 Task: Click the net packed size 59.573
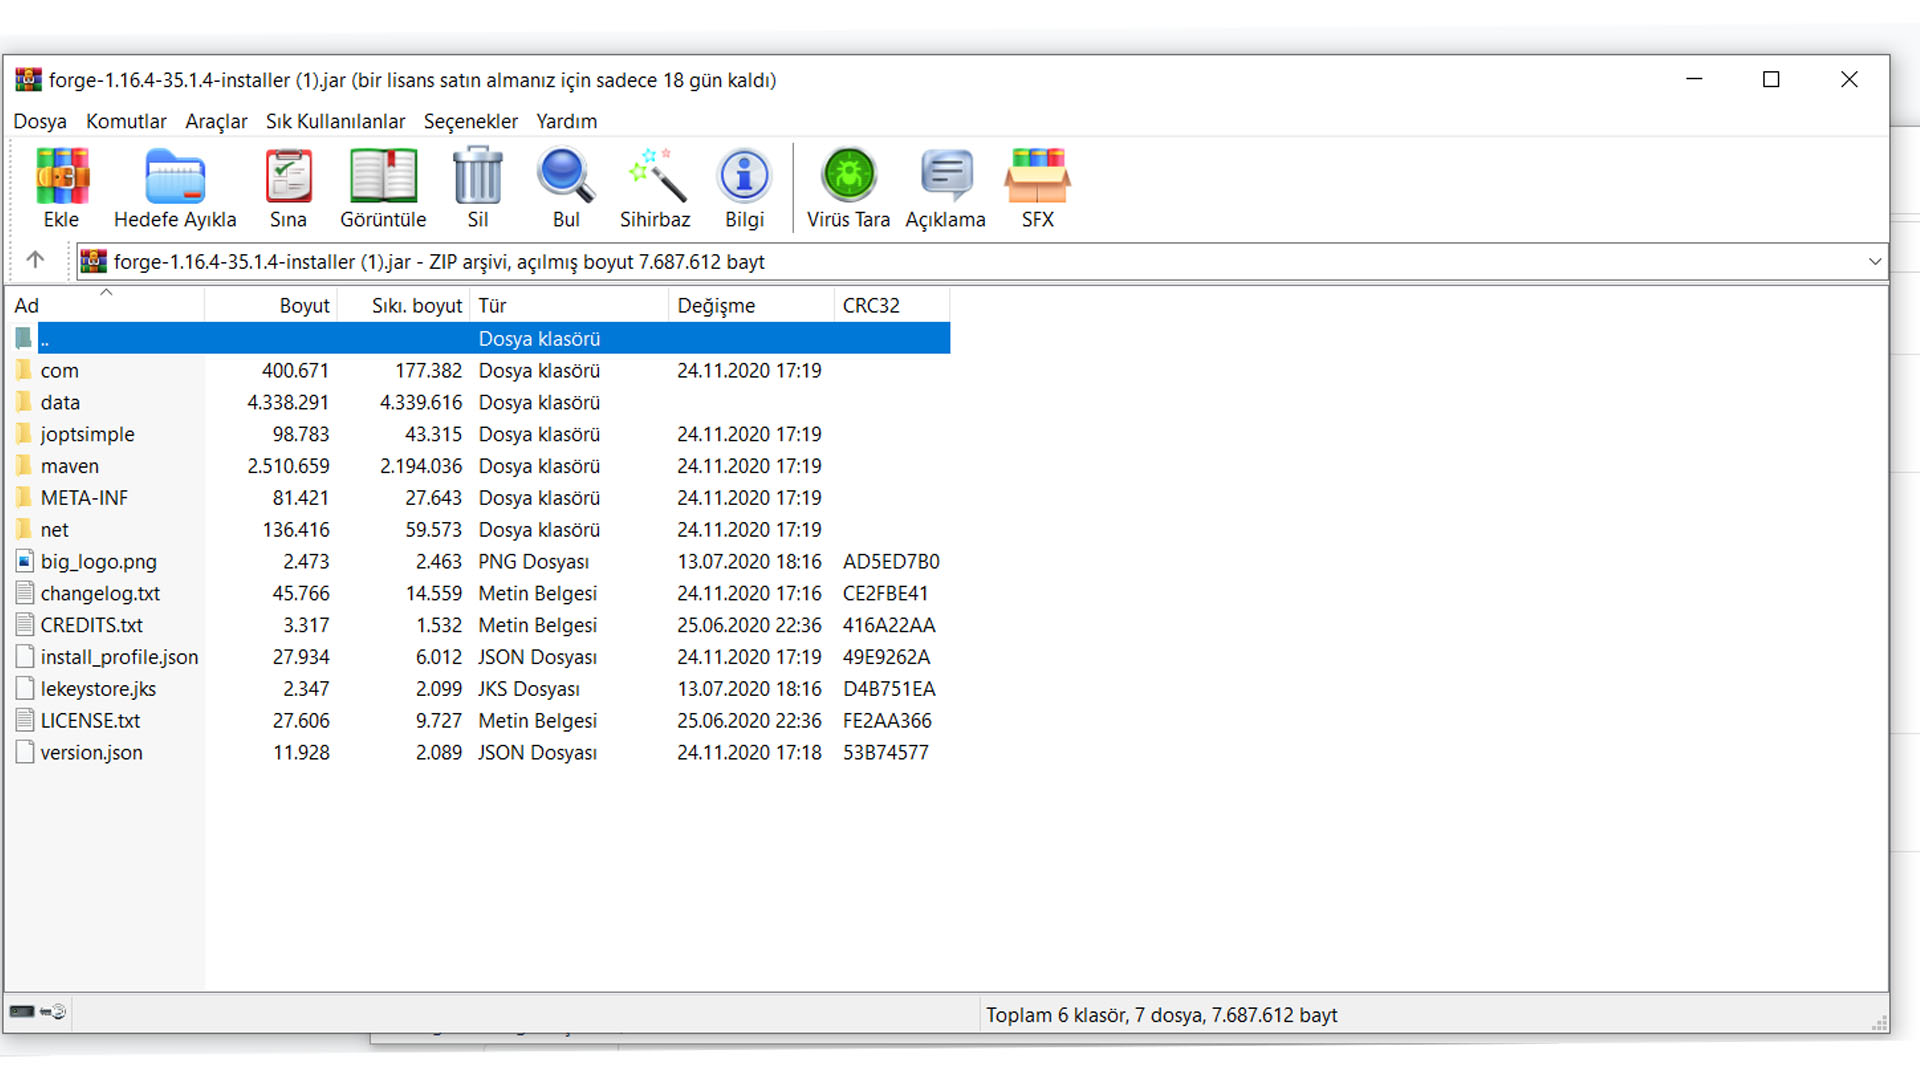[434, 530]
